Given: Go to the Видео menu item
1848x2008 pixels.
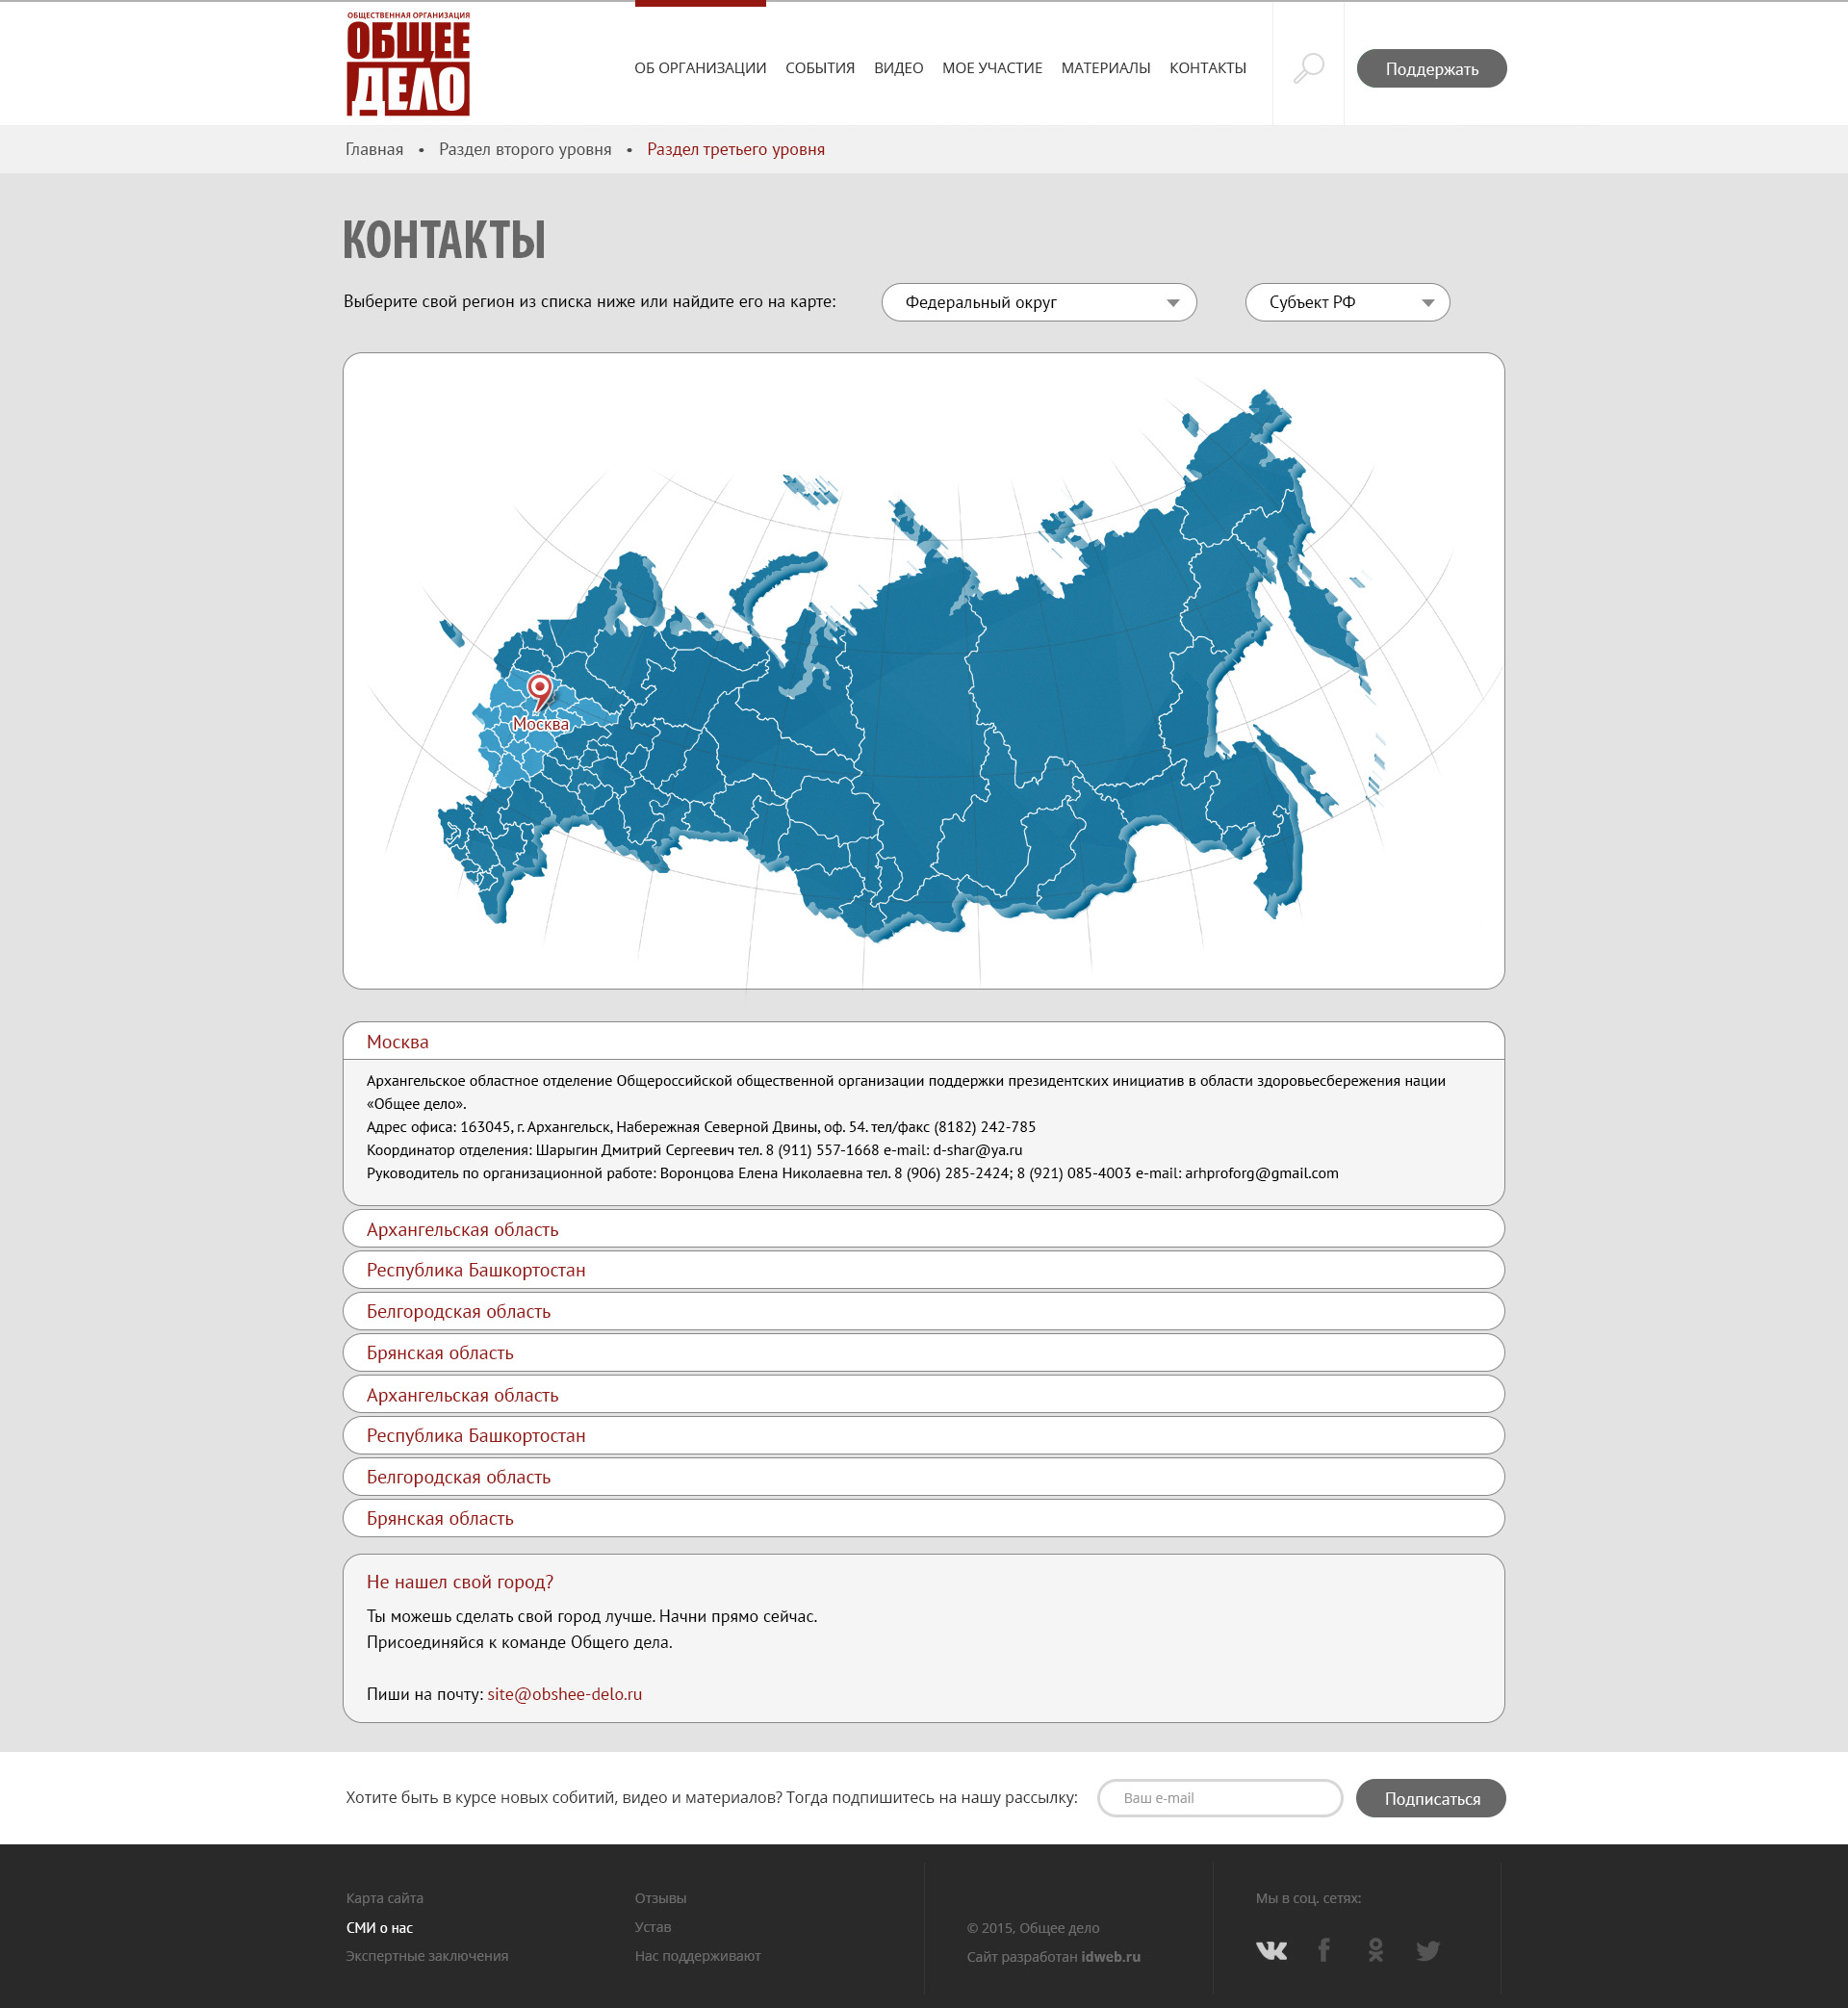Looking at the screenshot, I should click(898, 68).
